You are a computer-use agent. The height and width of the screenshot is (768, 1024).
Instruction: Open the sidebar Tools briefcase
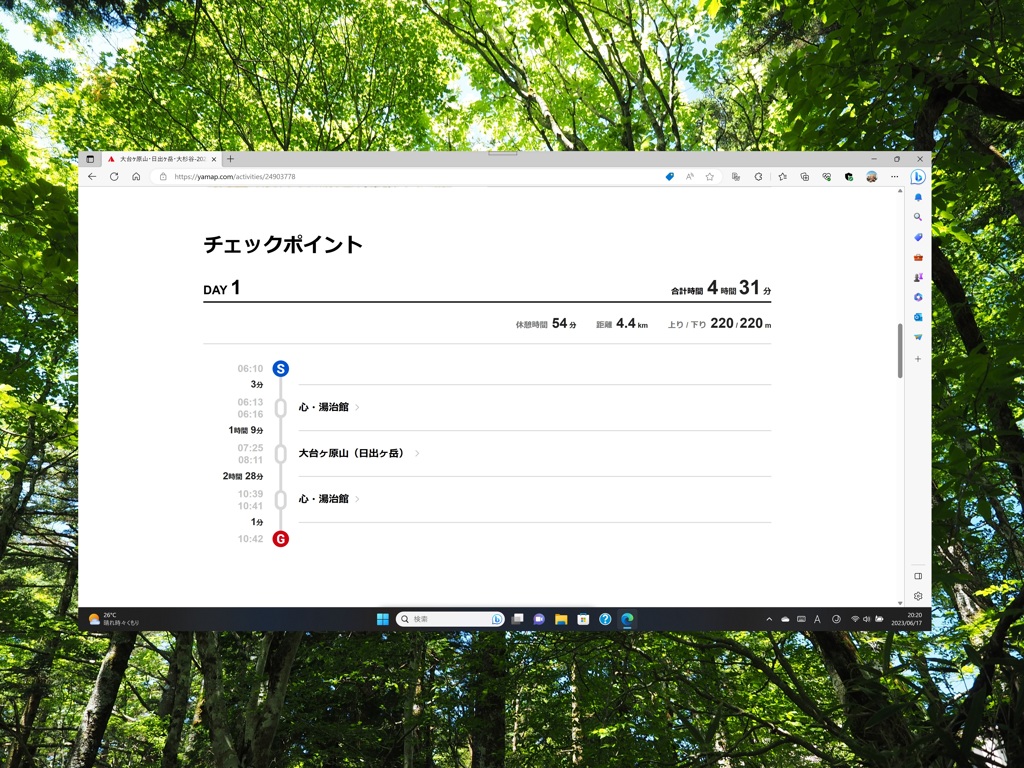(918, 257)
